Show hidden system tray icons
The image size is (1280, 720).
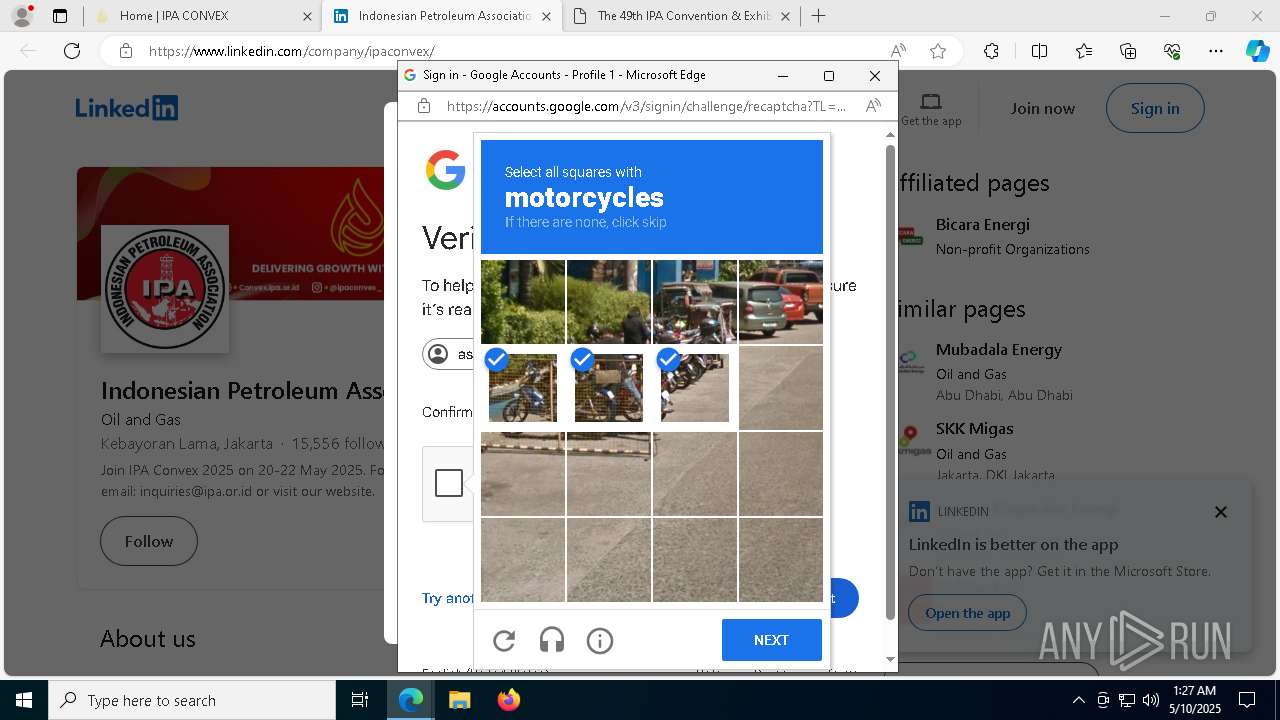tap(1078, 700)
